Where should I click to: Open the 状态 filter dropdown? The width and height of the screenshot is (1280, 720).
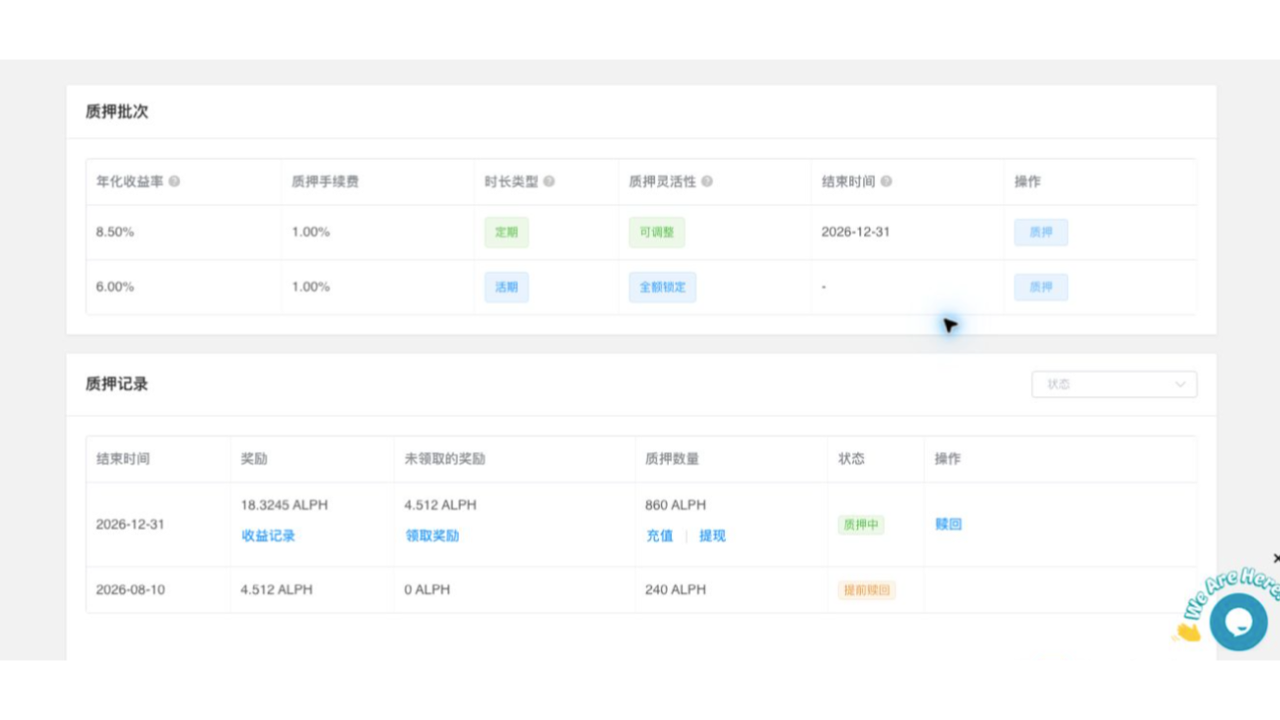tap(1114, 384)
